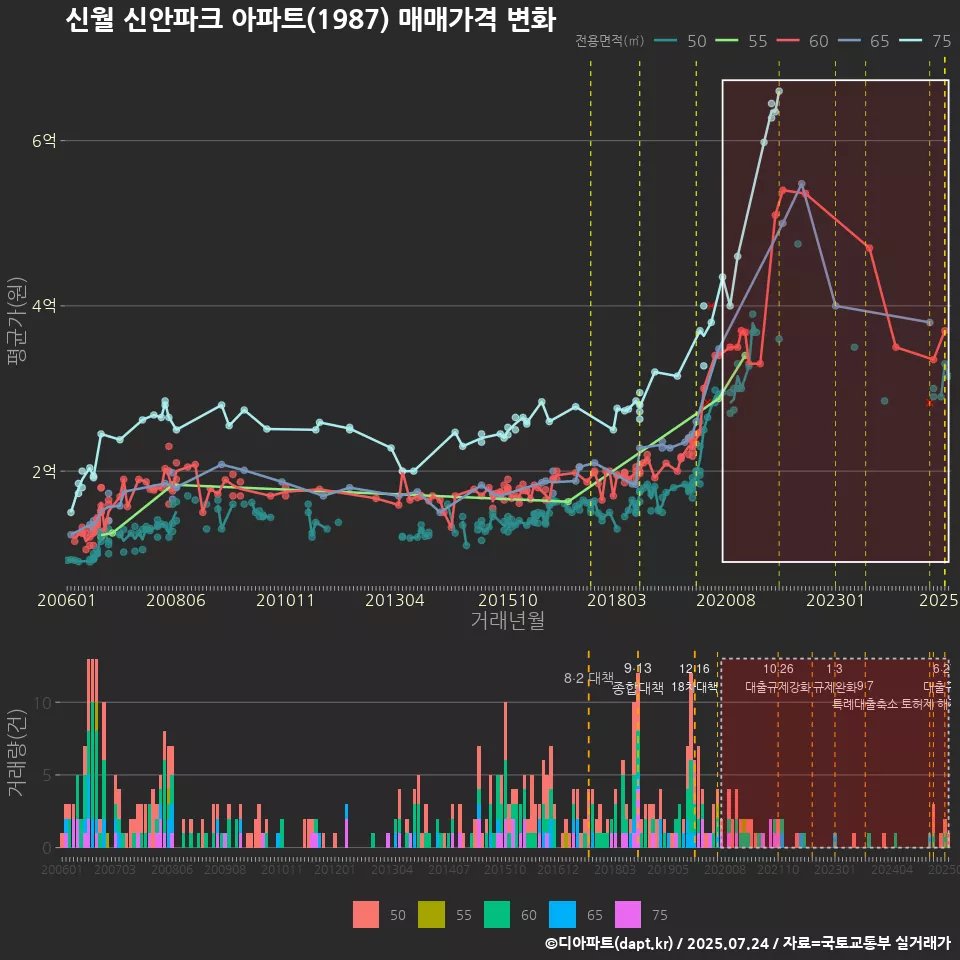Click the '특례대출축소' policy label
This screenshot has height=960, width=960.
[865, 704]
